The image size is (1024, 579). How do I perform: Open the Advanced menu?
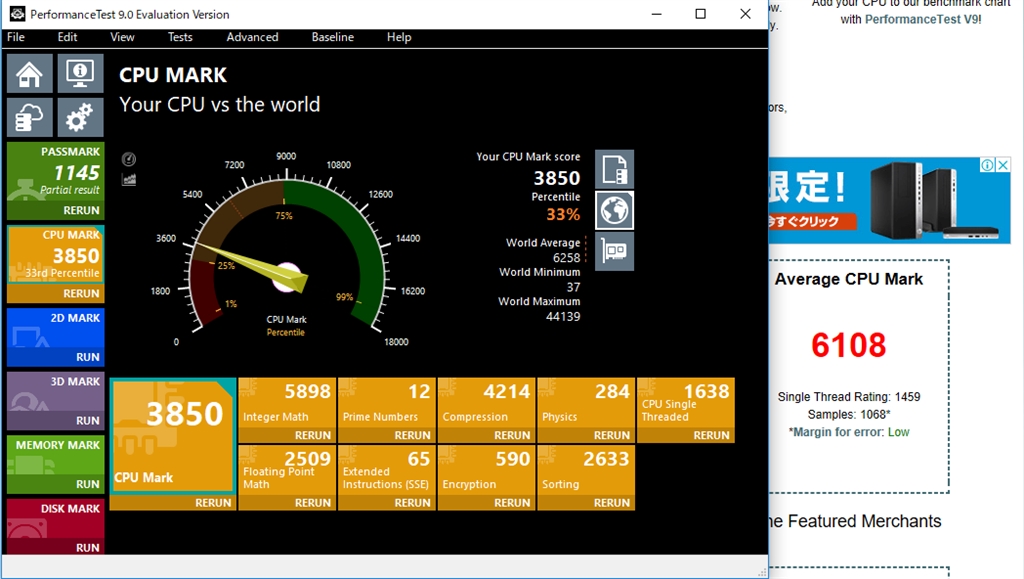[252, 37]
